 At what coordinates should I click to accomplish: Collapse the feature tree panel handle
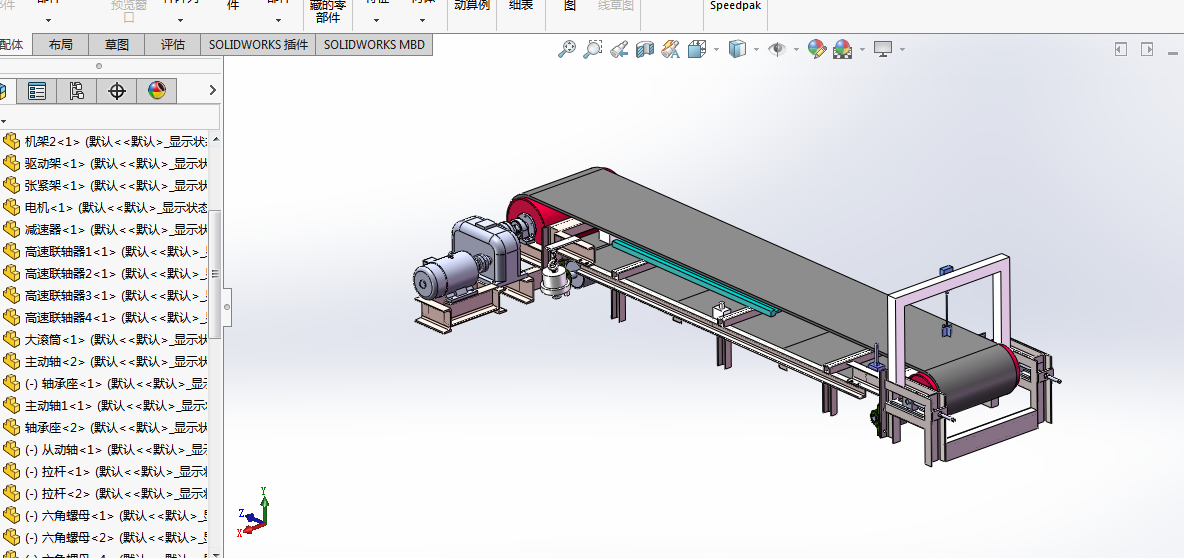pos(227,307)
